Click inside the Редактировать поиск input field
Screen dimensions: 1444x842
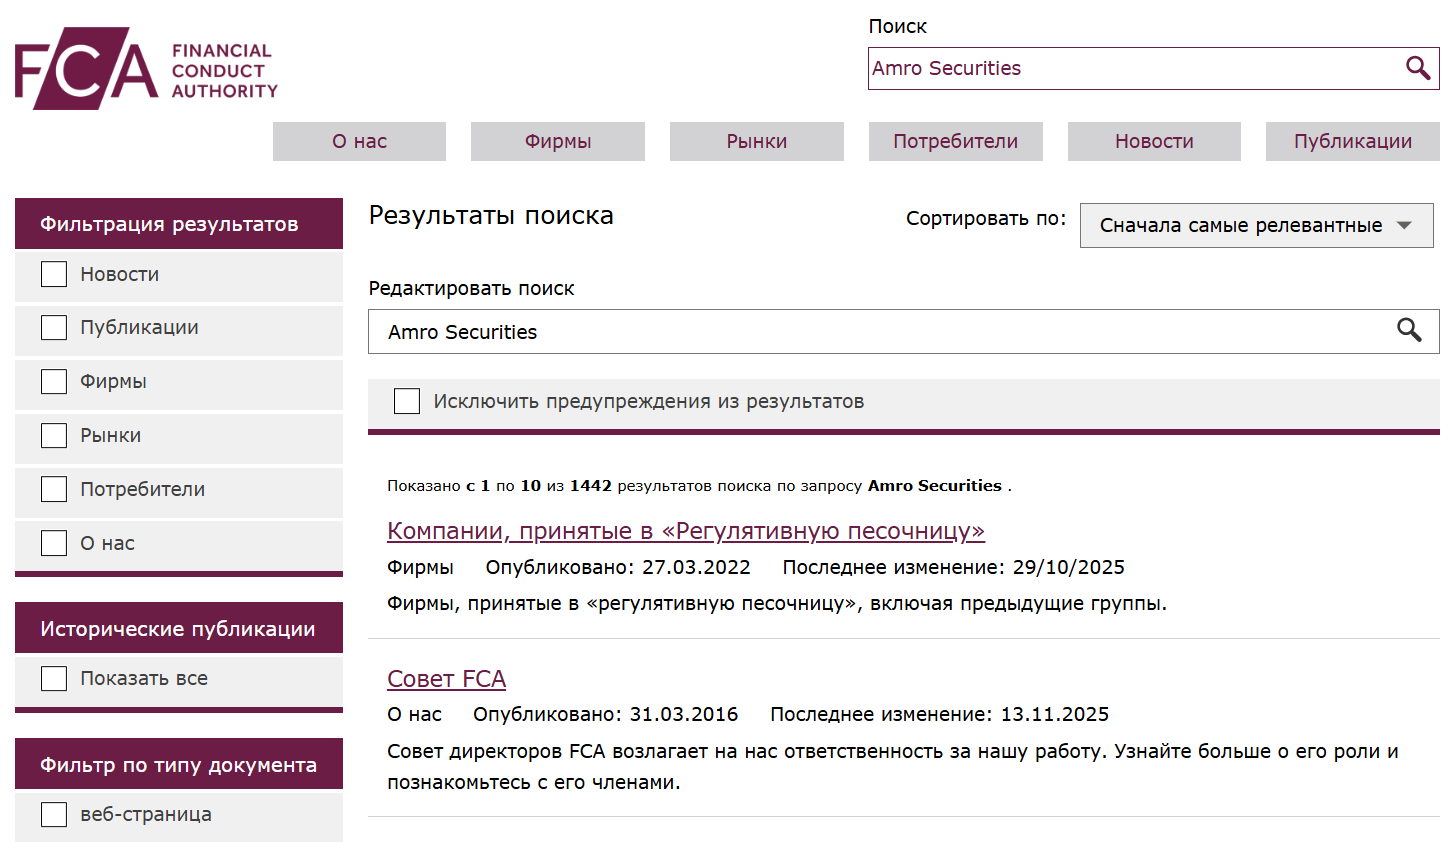(700, 331)
